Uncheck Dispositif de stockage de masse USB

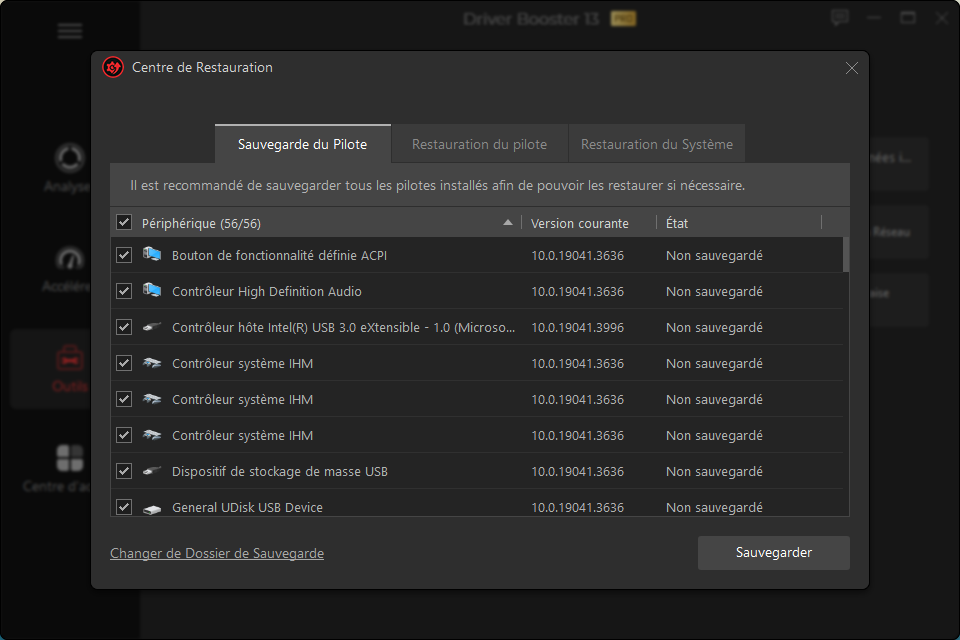[124, 471]
